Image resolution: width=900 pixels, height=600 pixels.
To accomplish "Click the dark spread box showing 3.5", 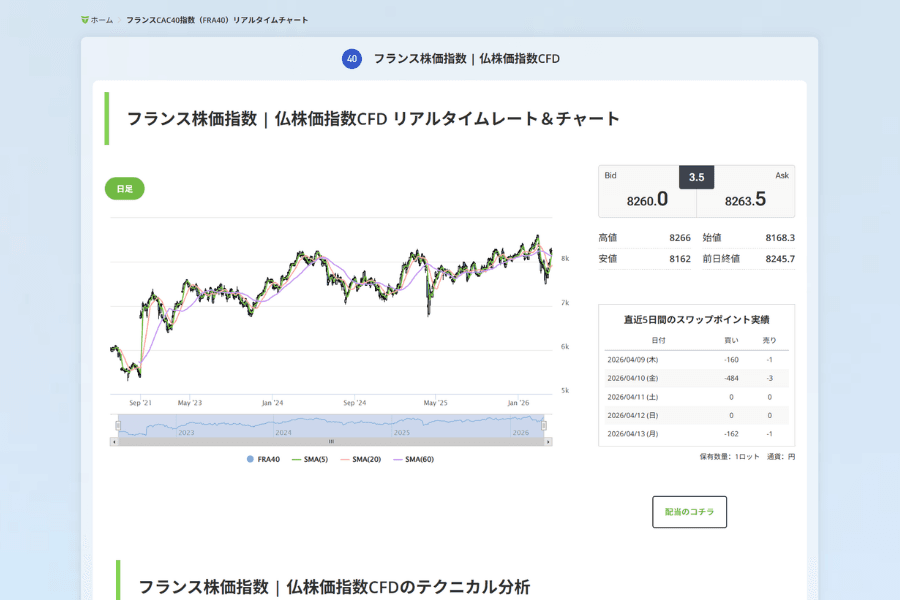I will [695, 176].
